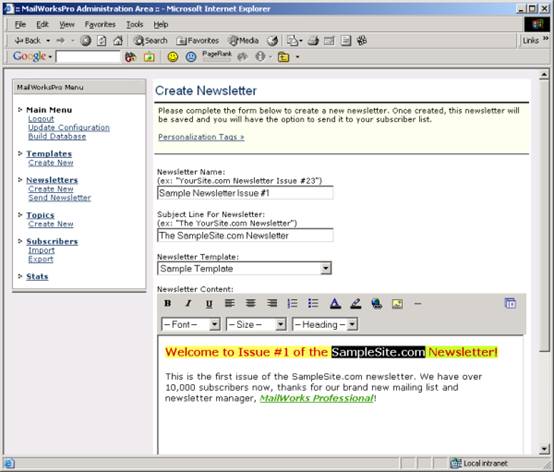Insert a horizontal rule line

(x=418, y=303)
